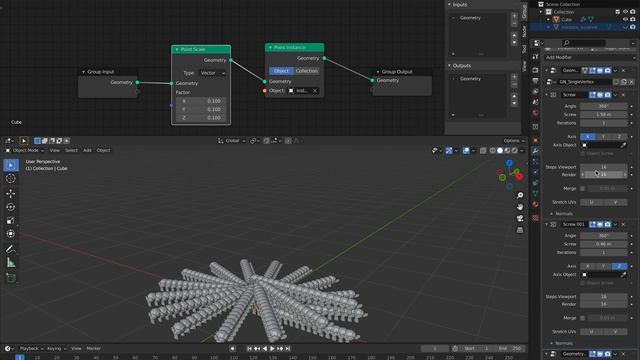Switch perspective/orthographic grid gizmo
This screenshot has height=360, width=640.
pyautogui.click(x=520, y=230)
